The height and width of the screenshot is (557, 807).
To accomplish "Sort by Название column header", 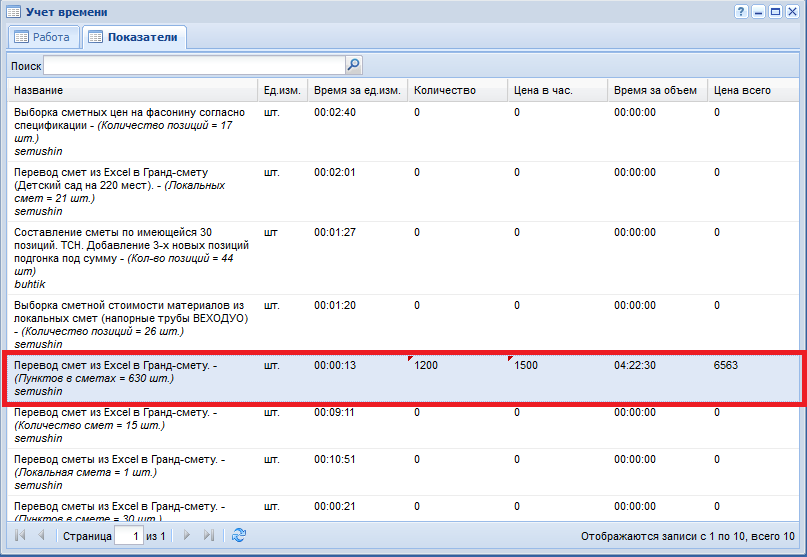I will click(x=134, y=90).
